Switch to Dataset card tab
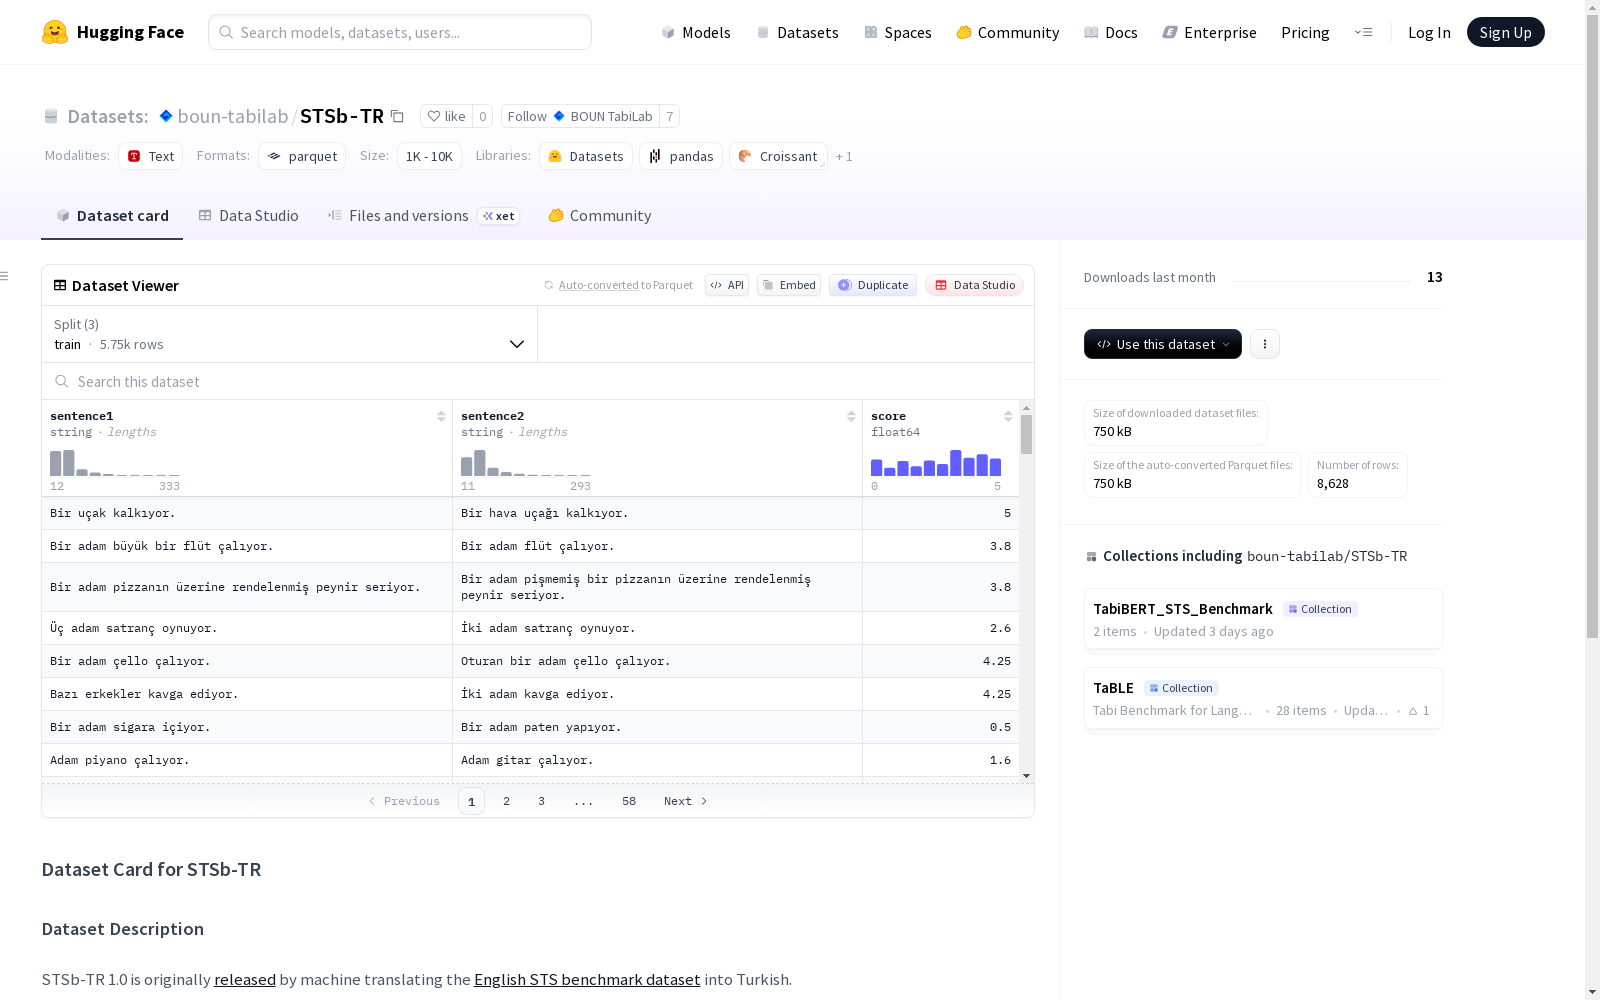1600x1000 pixels. point(112,216)
